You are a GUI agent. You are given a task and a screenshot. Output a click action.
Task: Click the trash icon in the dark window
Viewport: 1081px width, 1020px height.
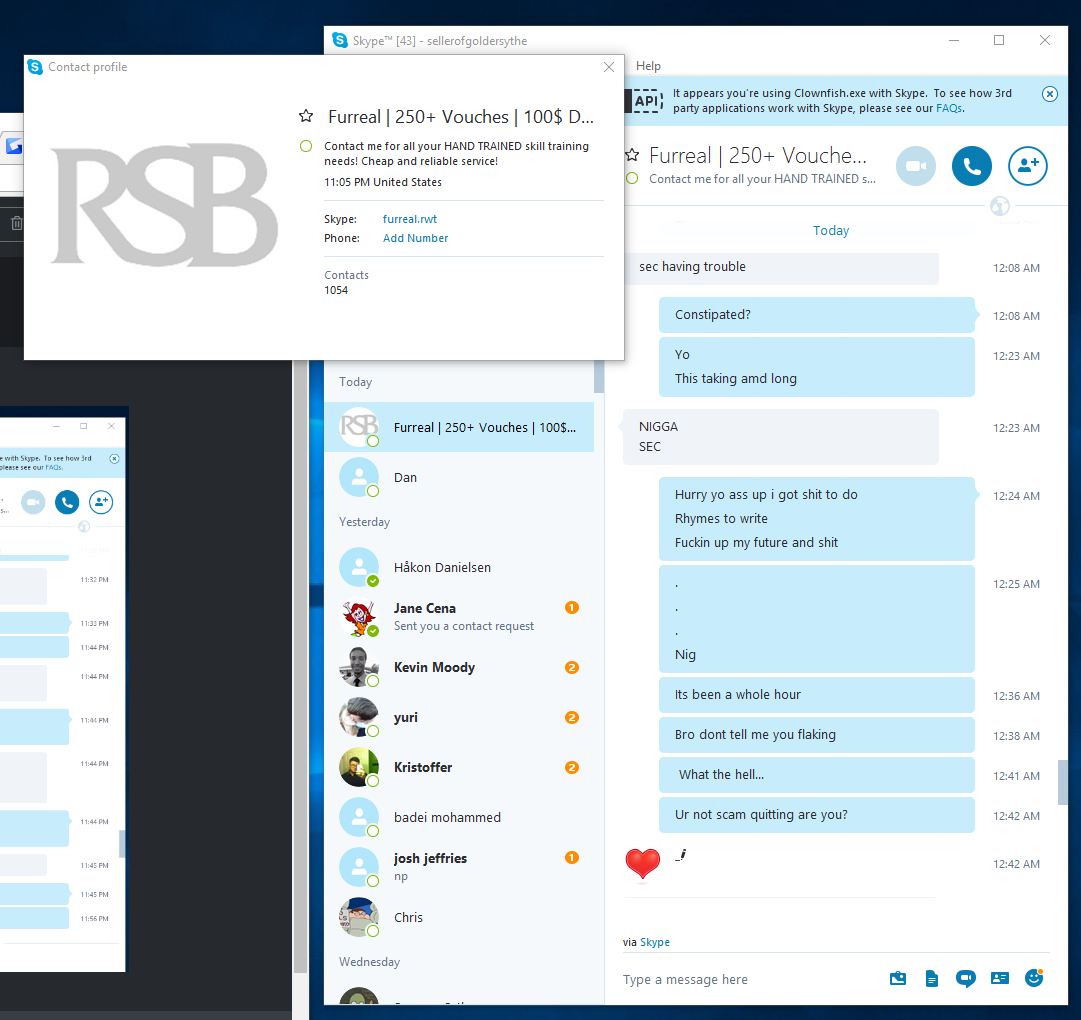click(17, 223)
